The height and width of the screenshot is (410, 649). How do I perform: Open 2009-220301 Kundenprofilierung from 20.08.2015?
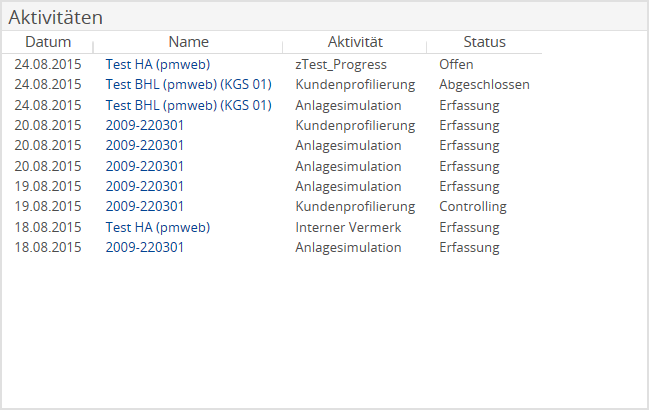145,125
